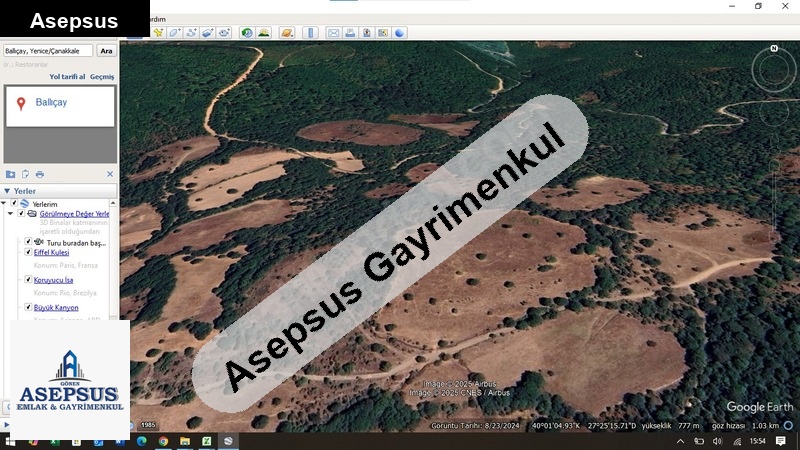Toggle the Eiffel Kulesi checkbox
800x450 pixels.
(28, 253)
